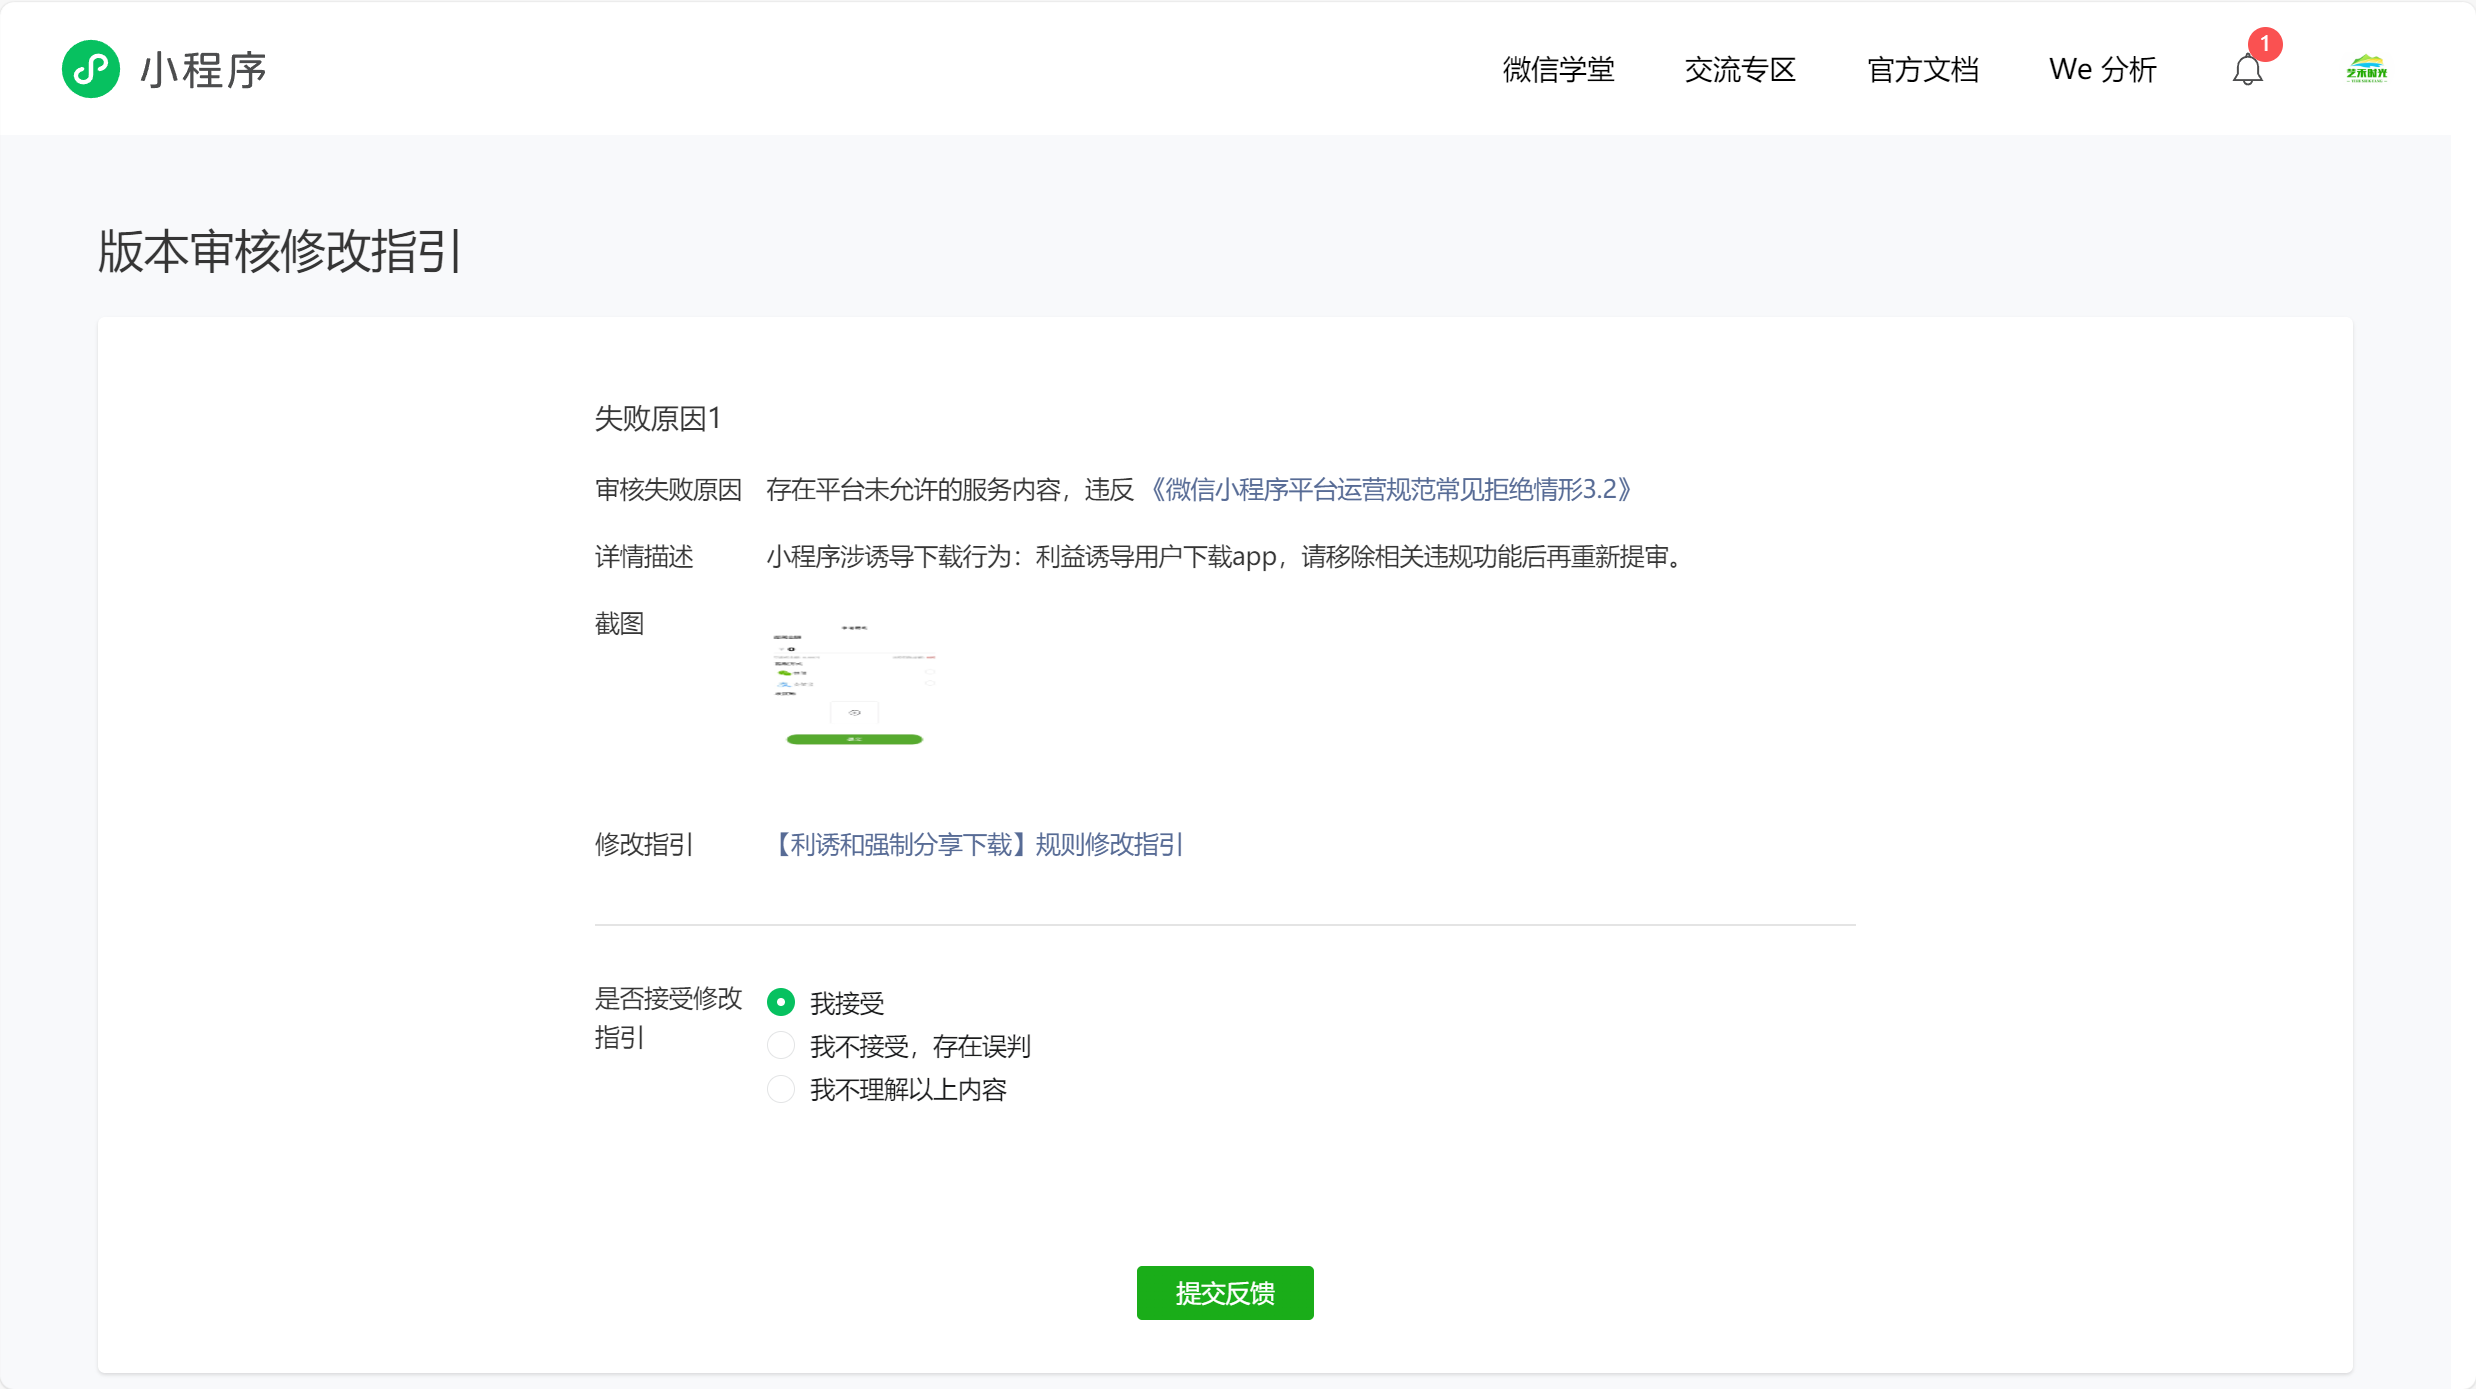Screen dimensions: 2476x1389
Task: Click the green 小程序 logo icon
Action: point(90,69)
